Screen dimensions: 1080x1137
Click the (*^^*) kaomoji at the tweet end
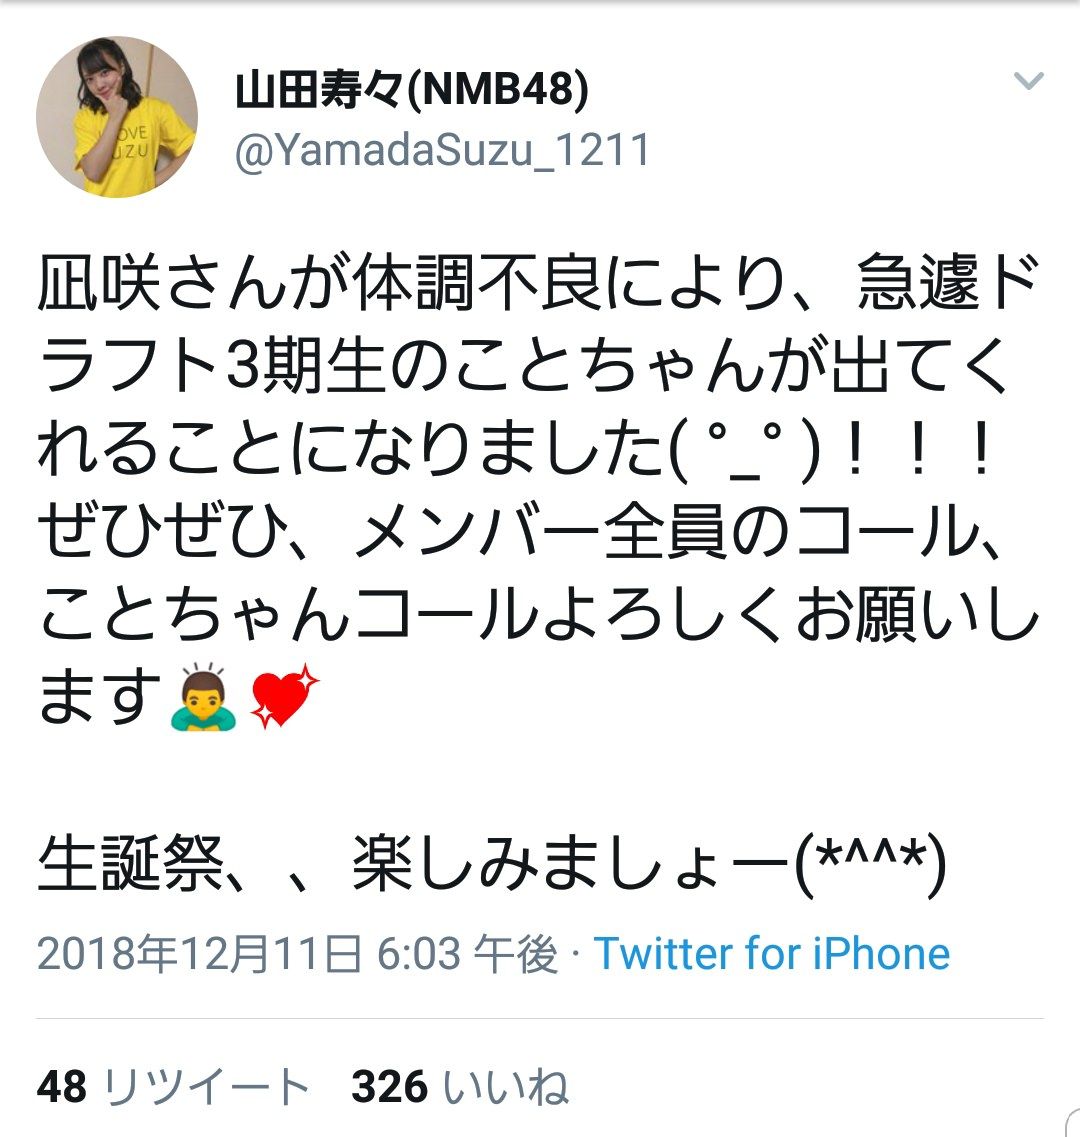[870, 863]
